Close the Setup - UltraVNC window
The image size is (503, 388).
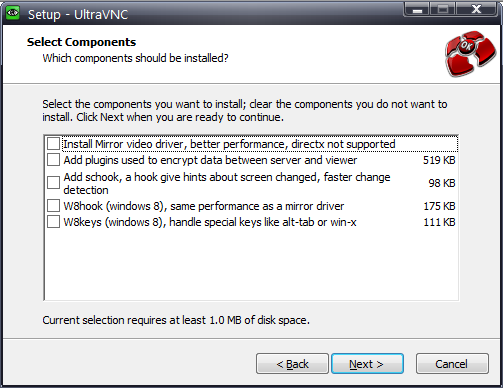(x=476, y=10)
